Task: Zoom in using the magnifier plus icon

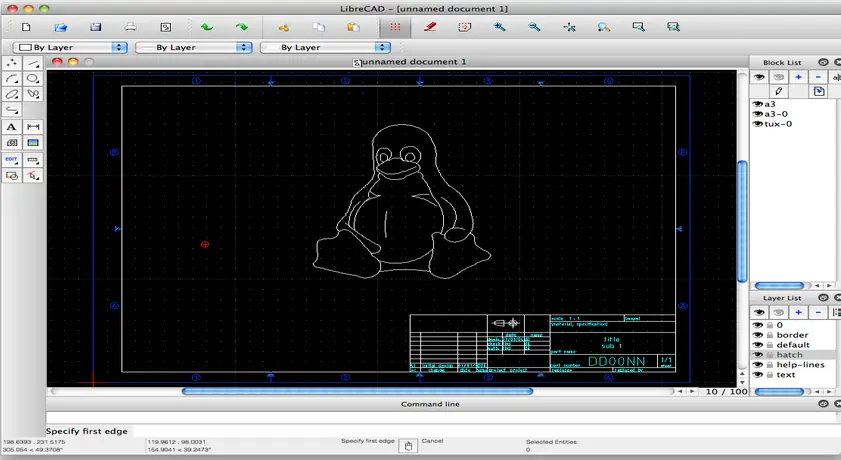Action: 499,27
